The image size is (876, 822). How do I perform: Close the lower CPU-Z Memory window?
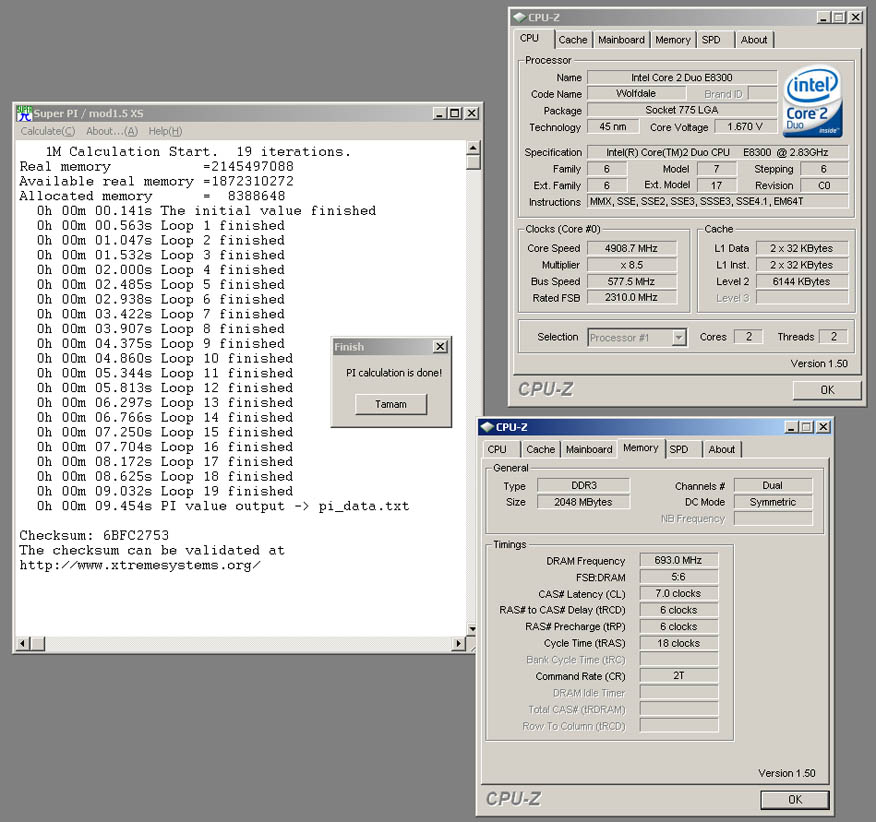pos(823,427)
